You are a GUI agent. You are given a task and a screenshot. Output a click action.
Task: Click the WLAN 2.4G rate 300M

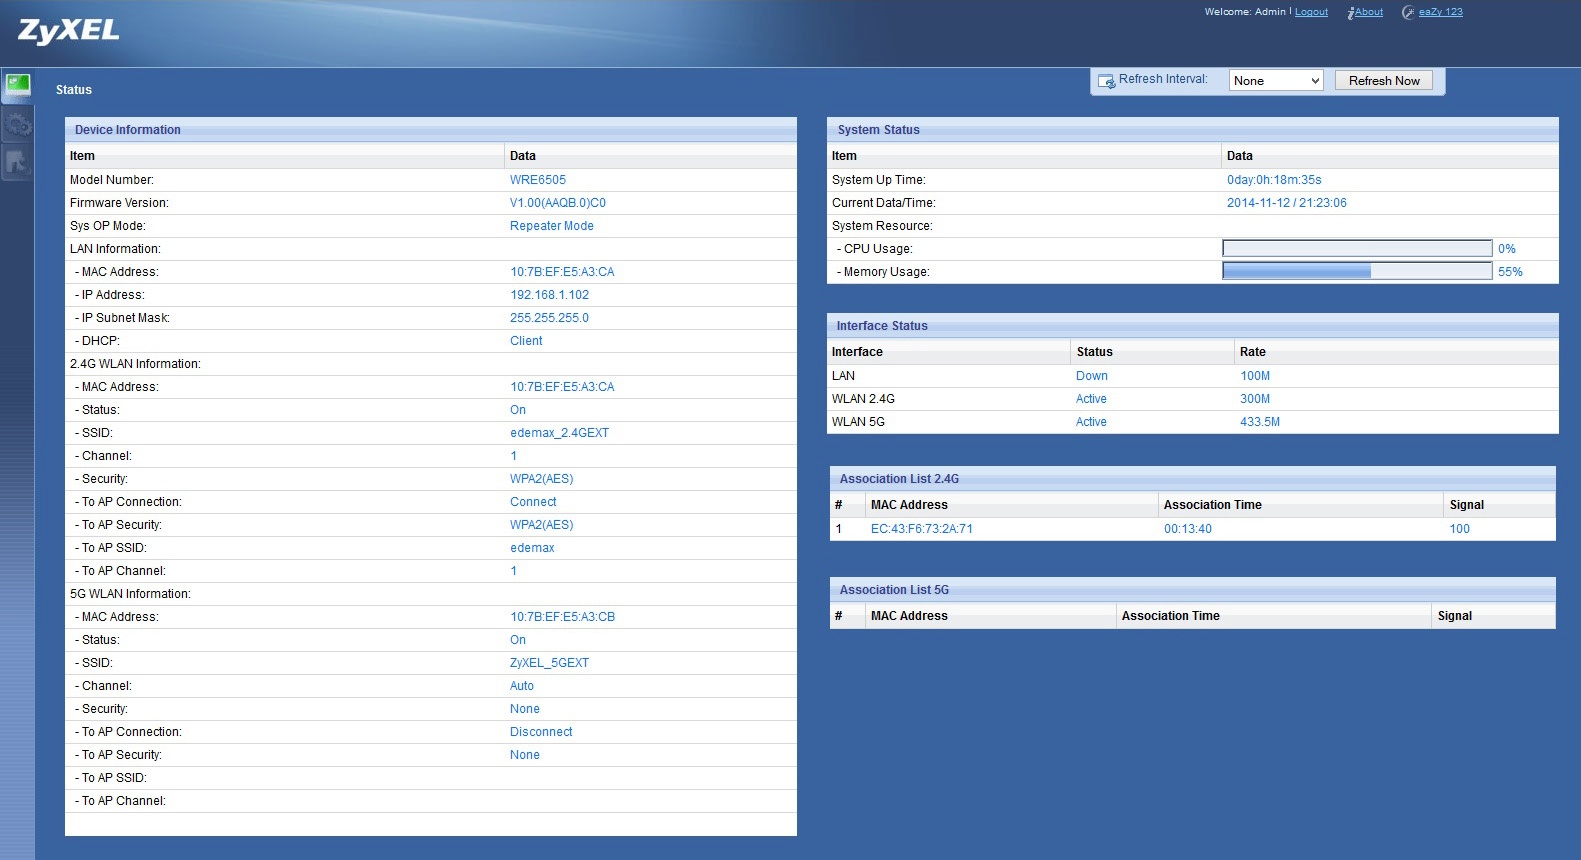click(1255, 399)
